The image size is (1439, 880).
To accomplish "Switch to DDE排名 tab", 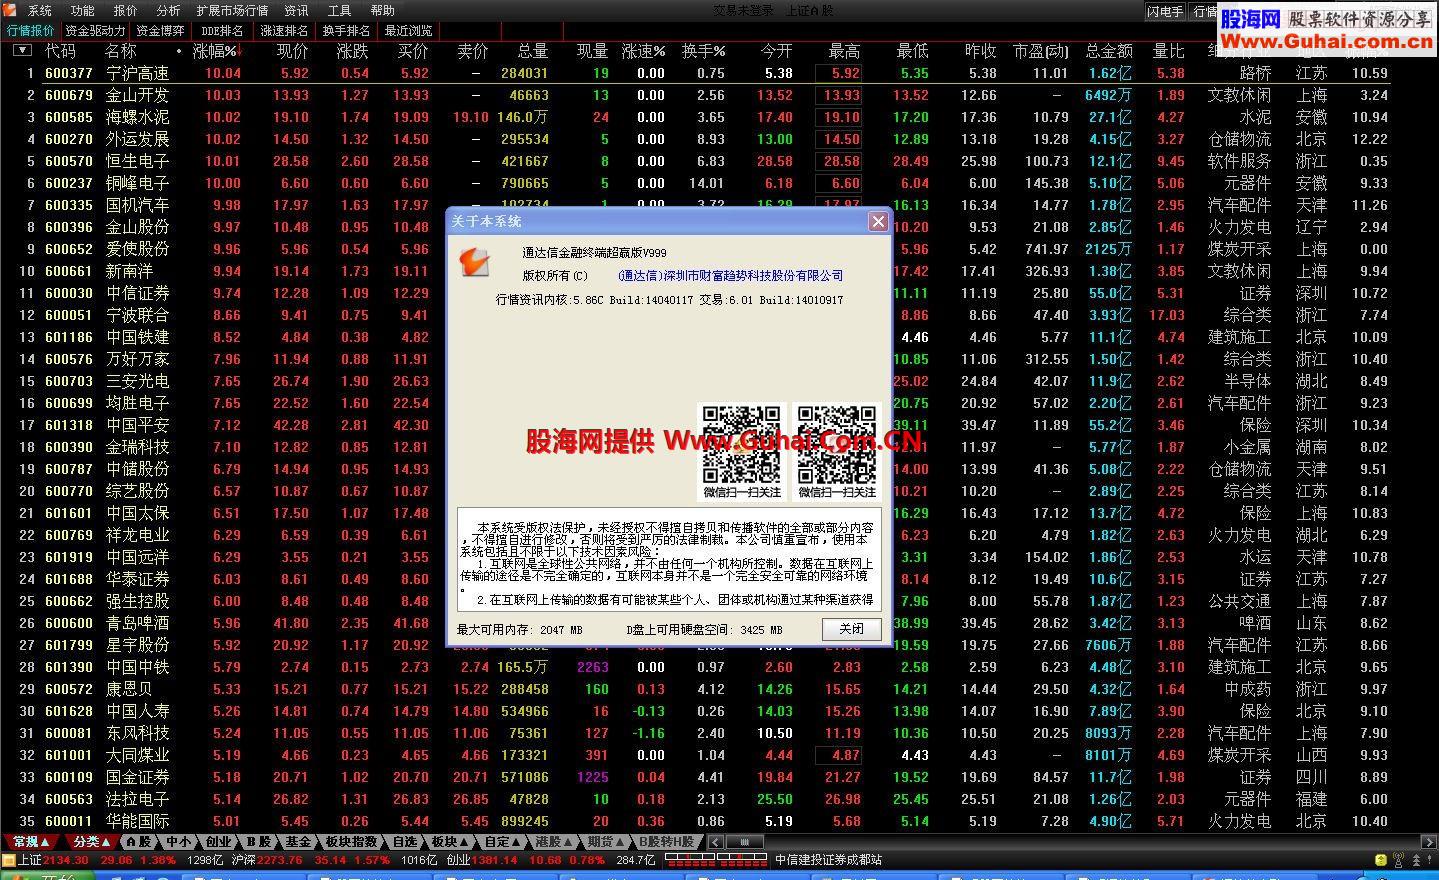I will (222, 31).
